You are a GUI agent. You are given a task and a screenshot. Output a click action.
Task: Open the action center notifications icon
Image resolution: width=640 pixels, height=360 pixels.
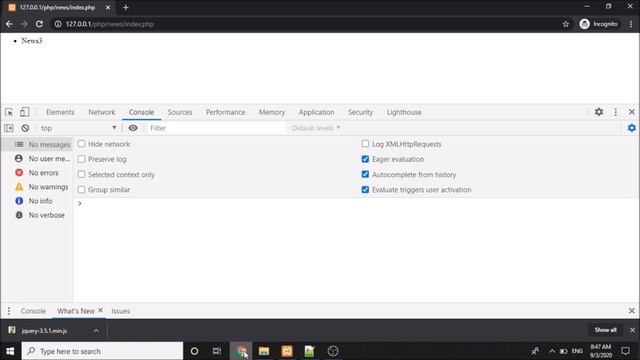626,351
